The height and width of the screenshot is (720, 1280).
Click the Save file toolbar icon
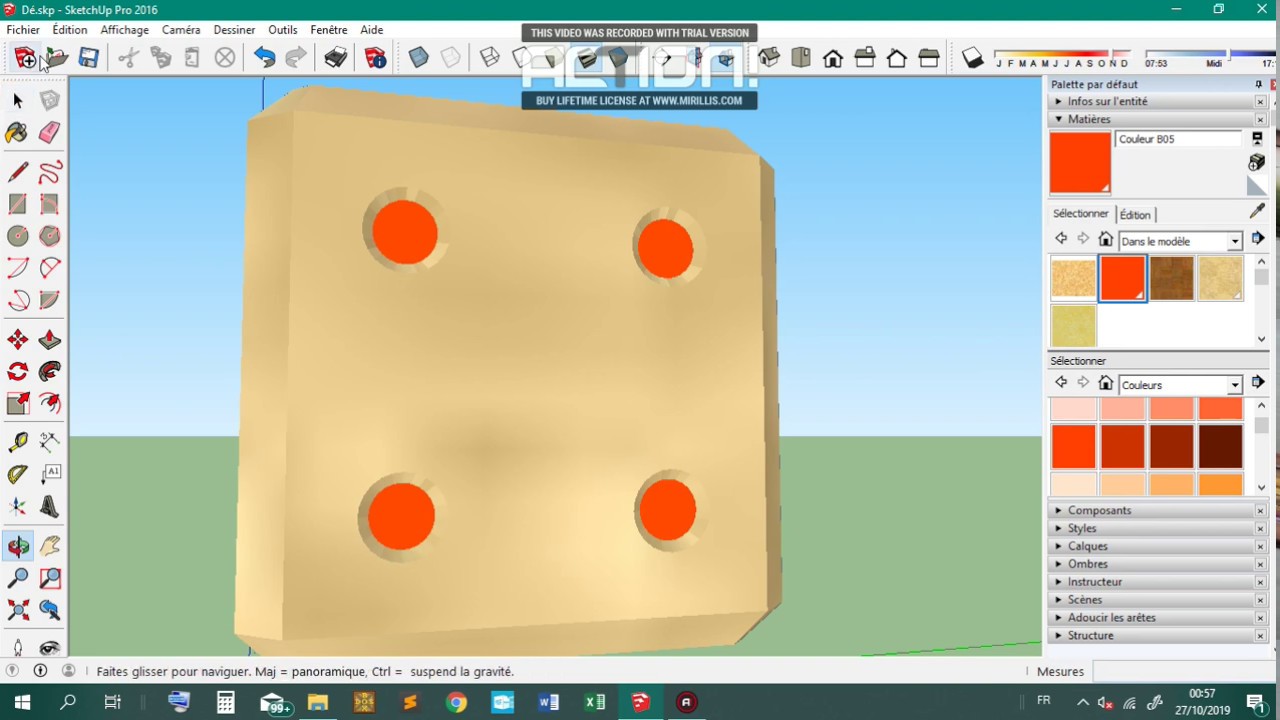(89, 58)
